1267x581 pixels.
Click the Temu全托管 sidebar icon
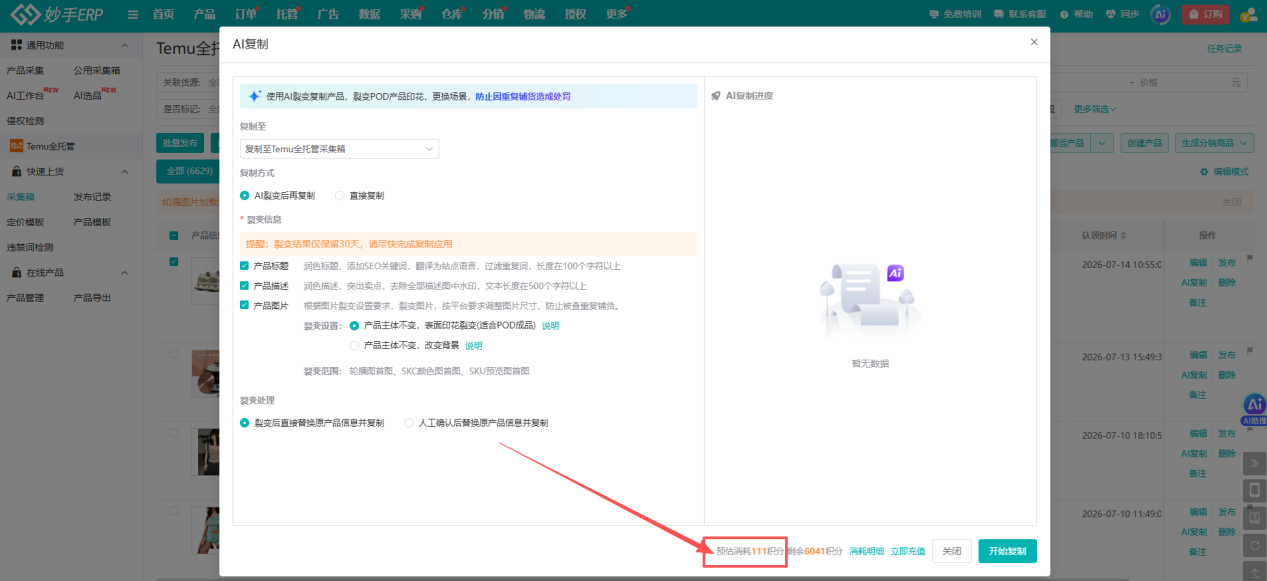pyautogui.click(x=16, y=145)
